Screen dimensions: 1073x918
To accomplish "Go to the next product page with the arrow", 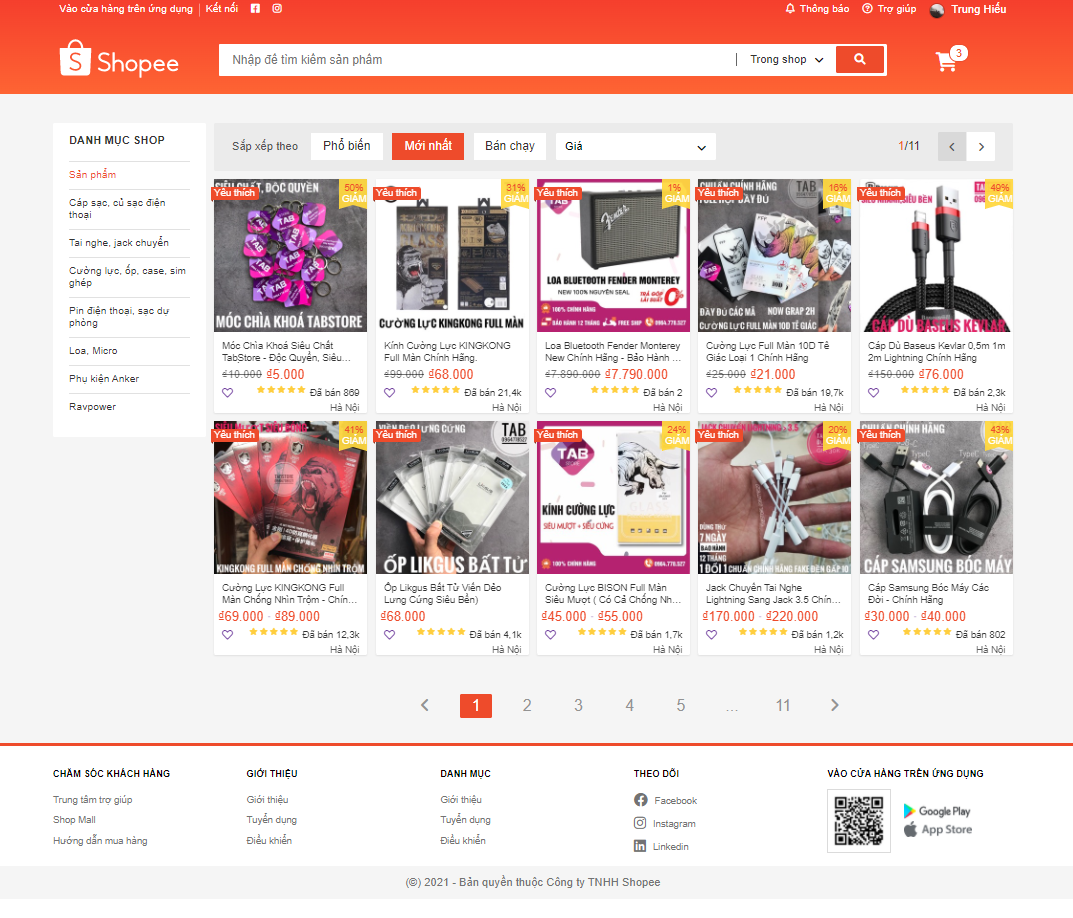I will tap(980, 146).
